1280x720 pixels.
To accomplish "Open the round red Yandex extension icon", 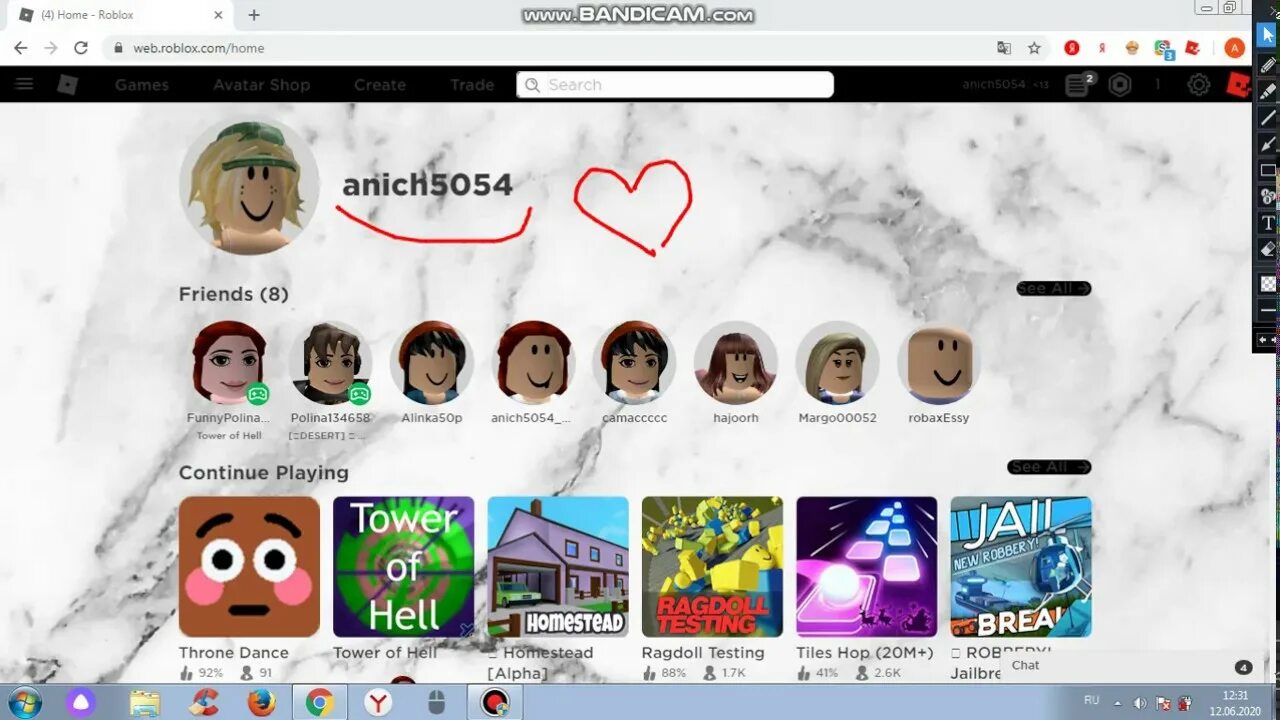I will pos(1072,48).
